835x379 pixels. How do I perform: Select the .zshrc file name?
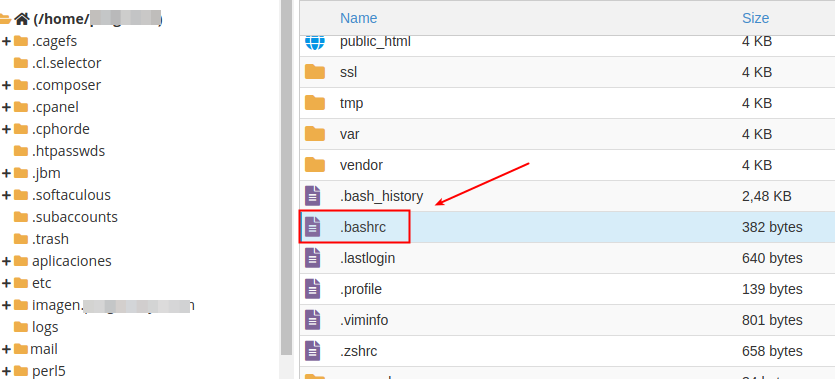[358, 351]
